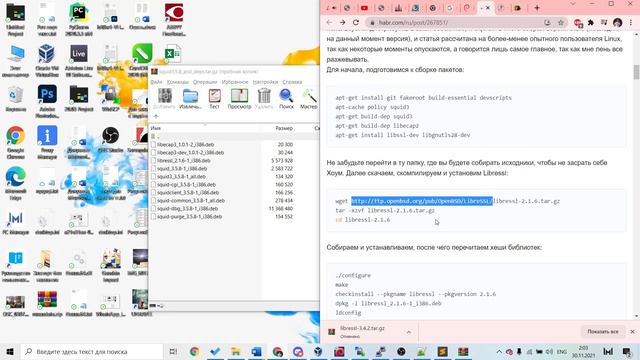Select libecap3_1.0.1-2_i386.deb in the archive
The image size is (640, 360).
[185, 144]
